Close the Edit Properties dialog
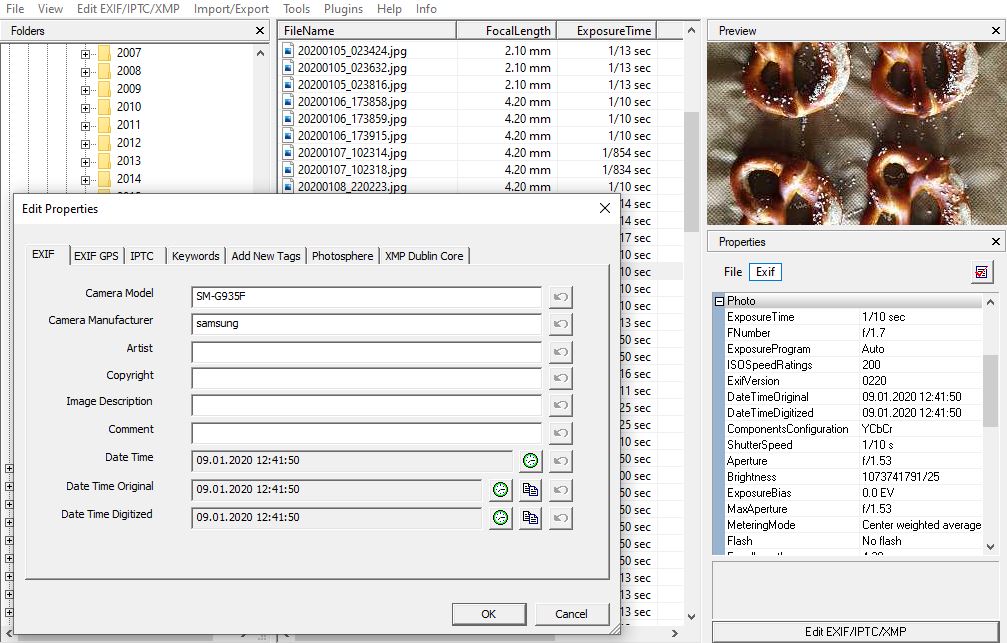 tap(604, 209)
